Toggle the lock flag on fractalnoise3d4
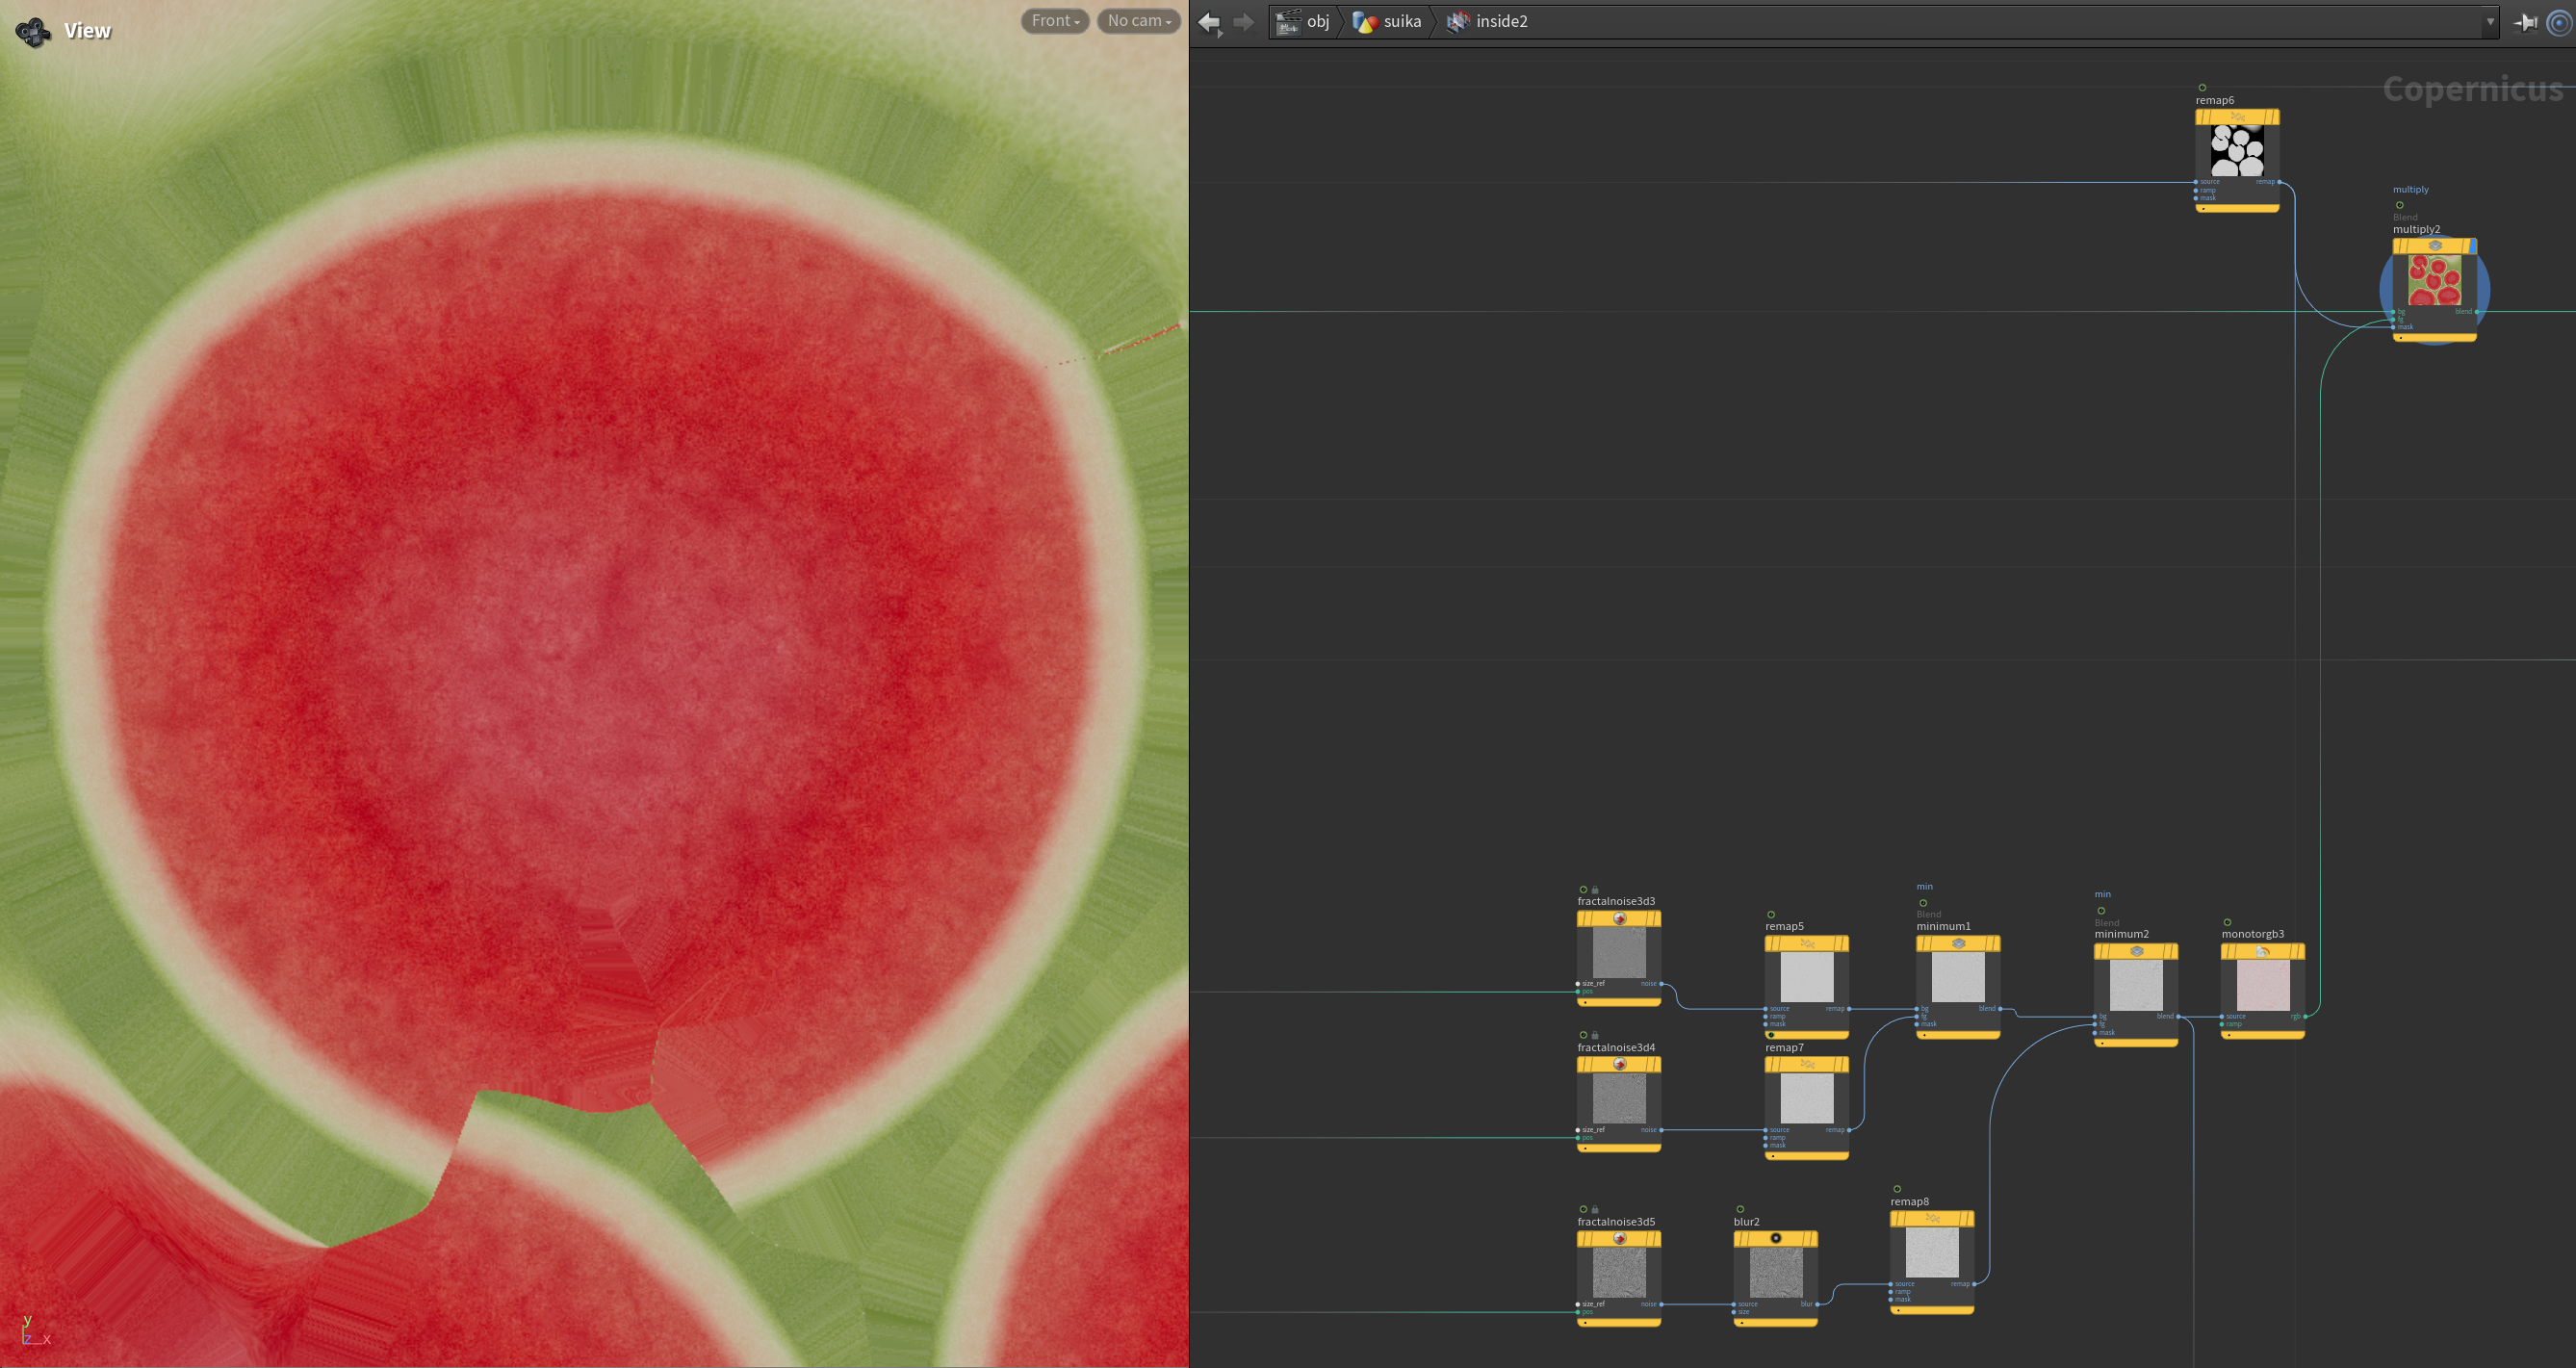Image resolution: width=2576 pixels, height=1368 pixels. [x=1595, y=1035]
